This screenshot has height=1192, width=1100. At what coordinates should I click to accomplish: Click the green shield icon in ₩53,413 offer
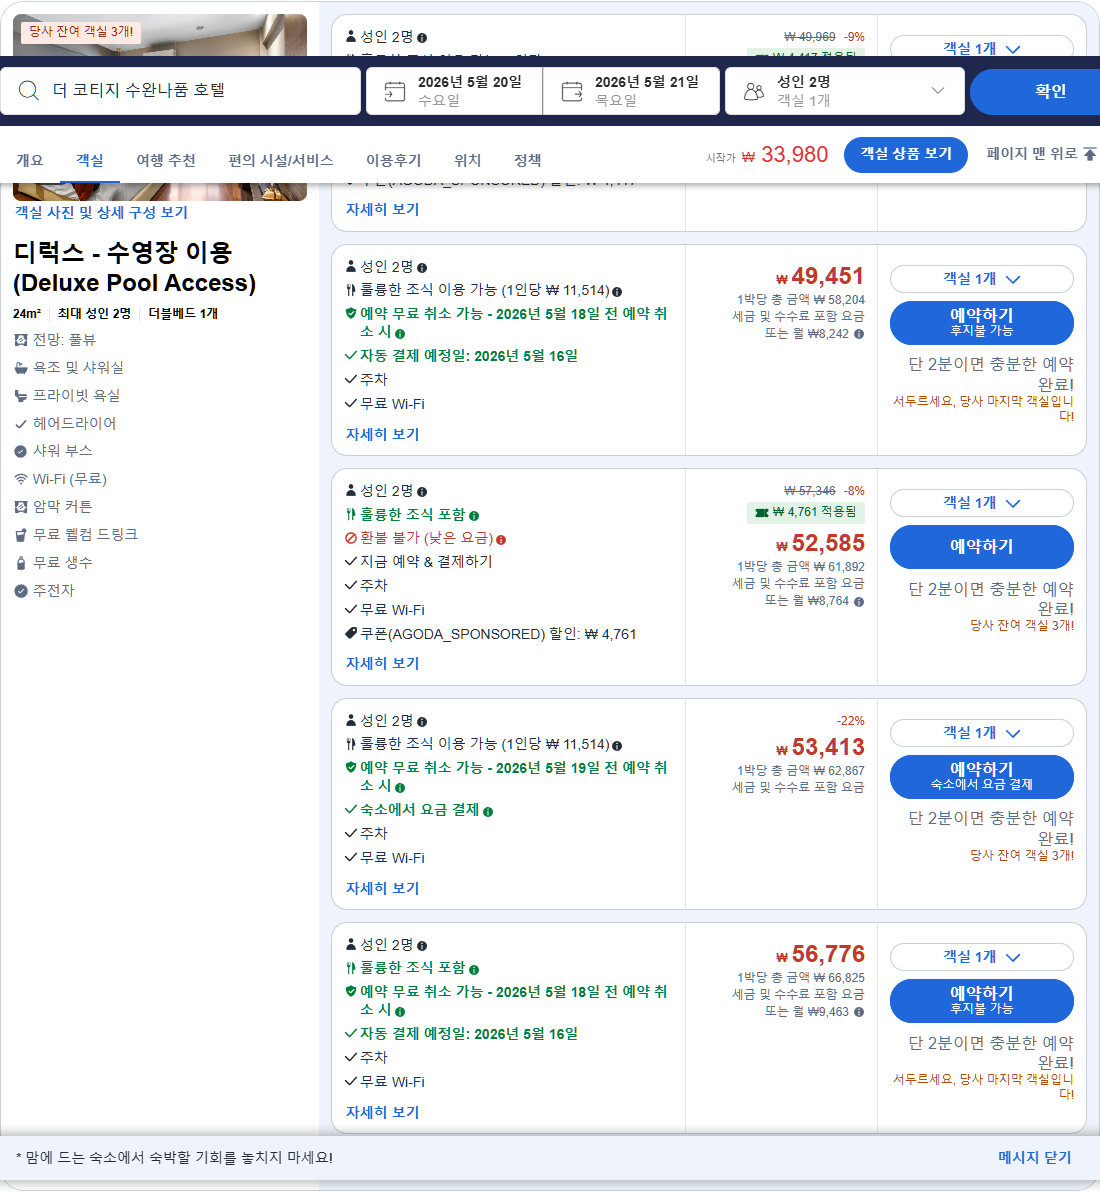click(x=350, y=767)
